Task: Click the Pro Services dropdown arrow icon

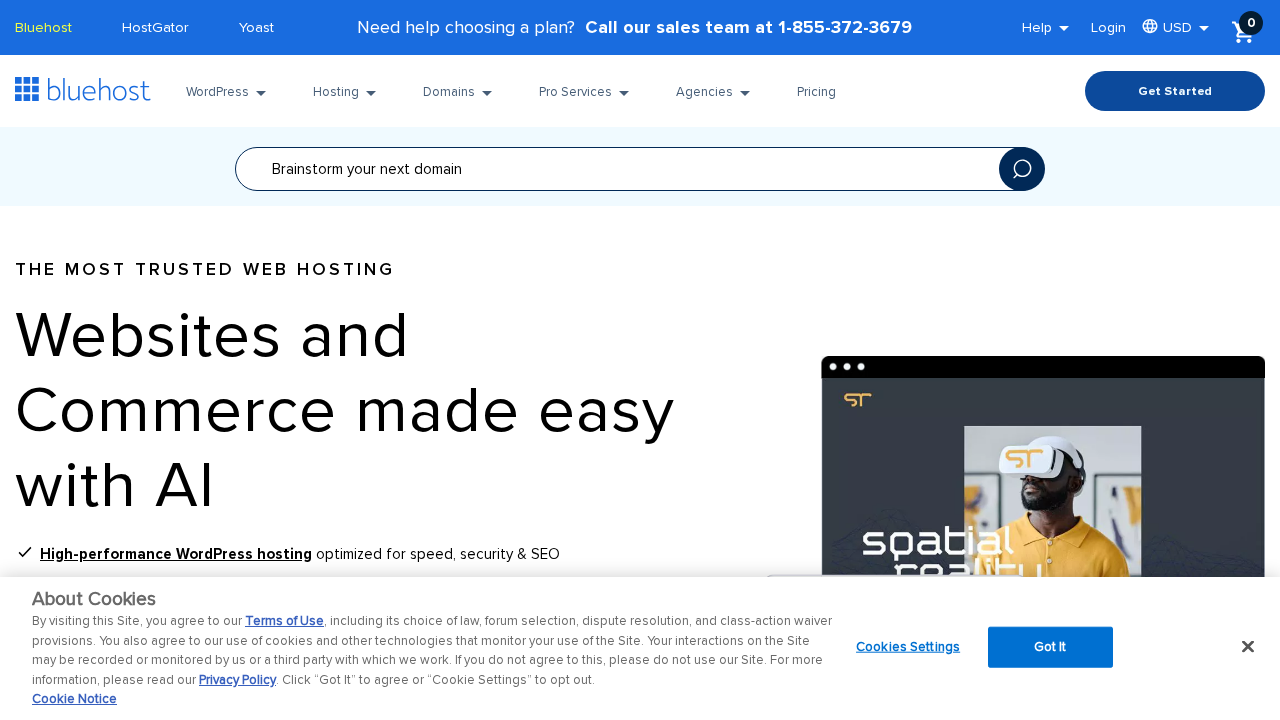Action: (623, 90)
